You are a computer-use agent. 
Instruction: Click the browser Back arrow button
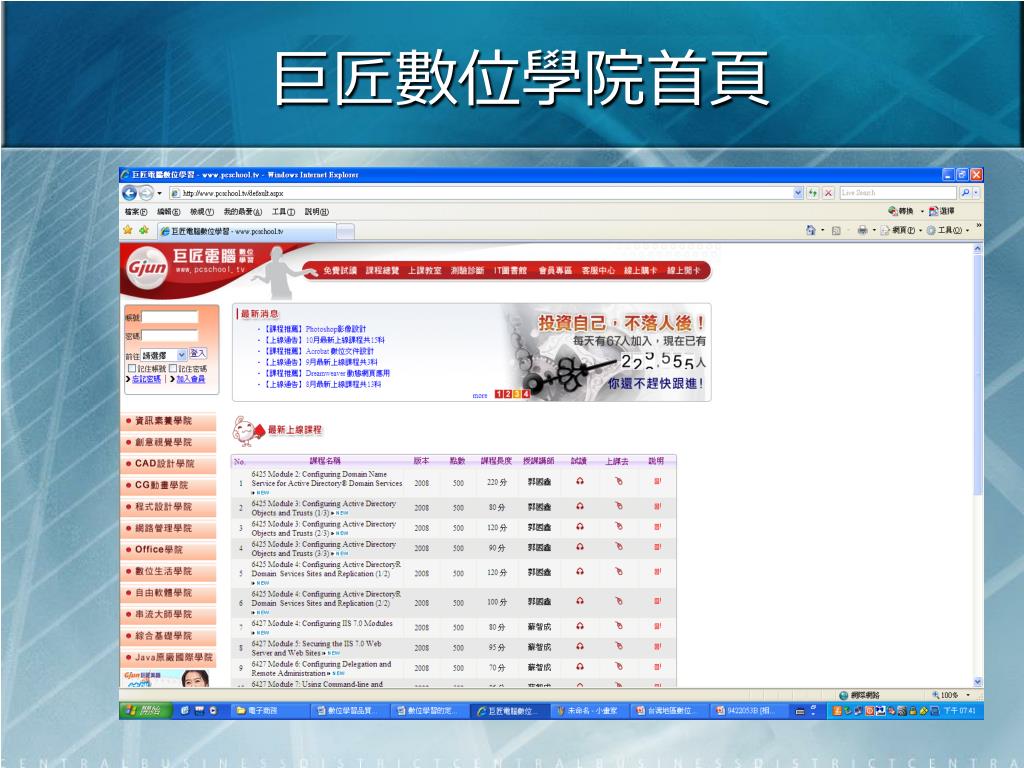pyautogui.click(x=129, y=193)
